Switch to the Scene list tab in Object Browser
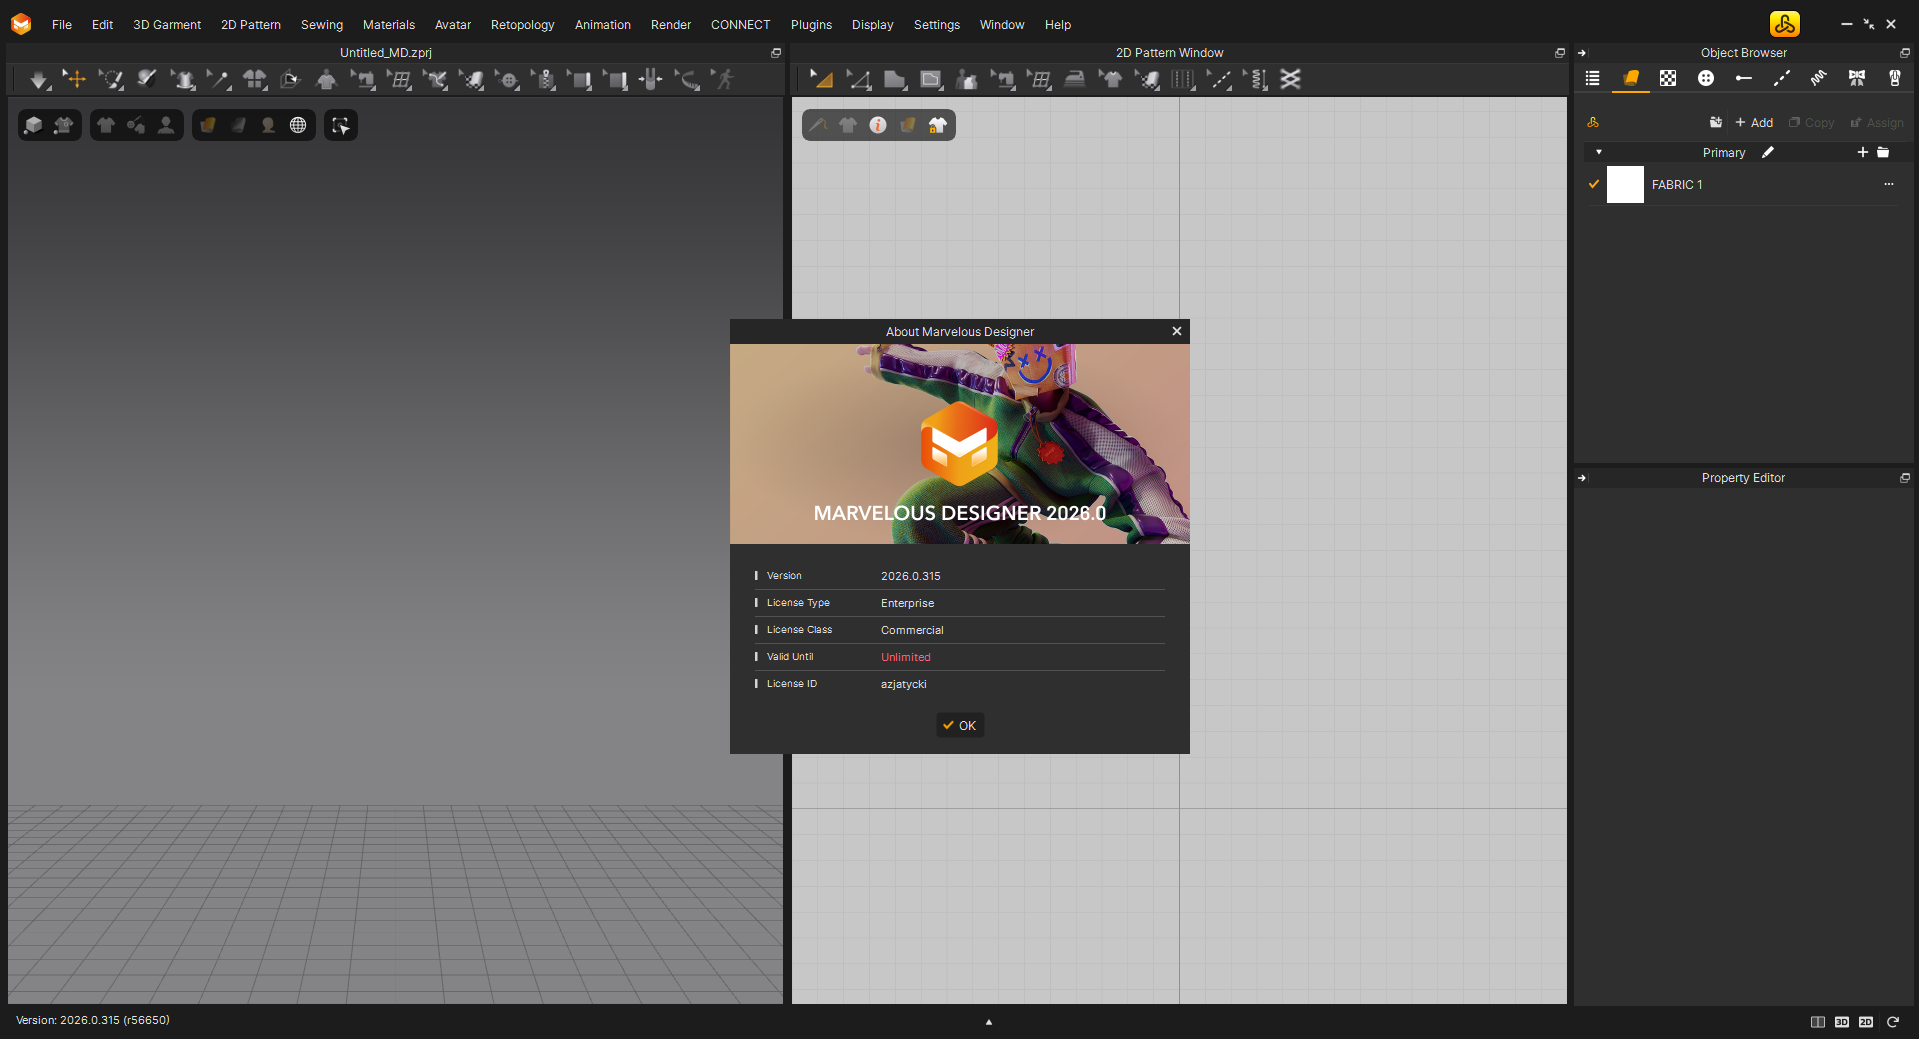The image size is (1919, 1039). point(1593,78)
